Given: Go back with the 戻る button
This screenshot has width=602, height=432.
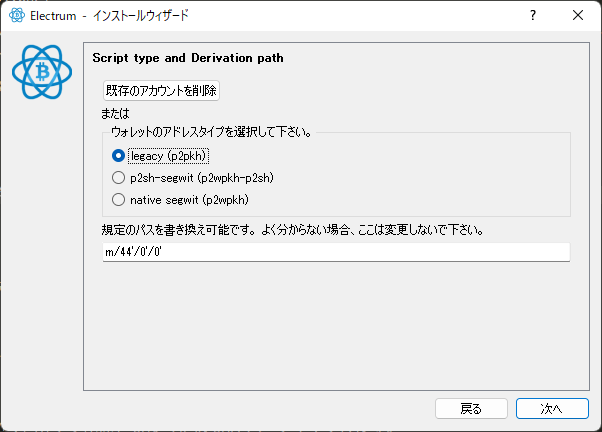Looking at the screenshot, I should (x=471, y=408).
